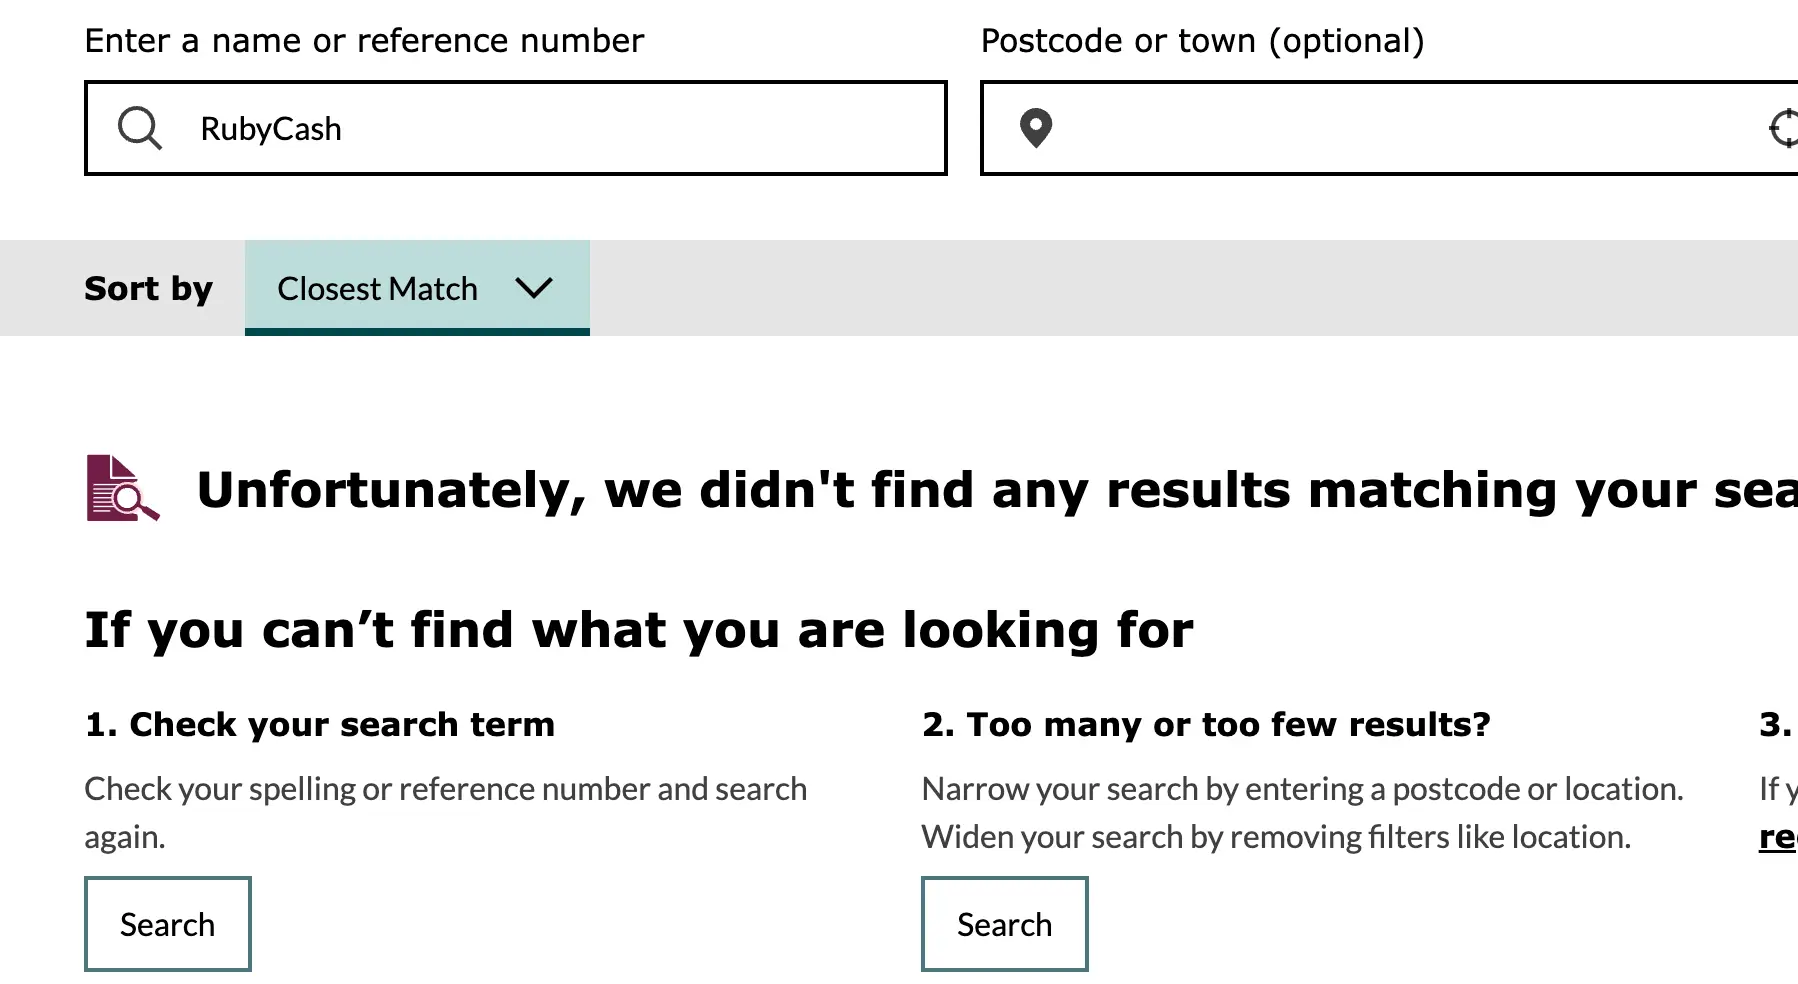Expand the sort chevron arrow
1798x984 pixels.
(x=534, y=288)
